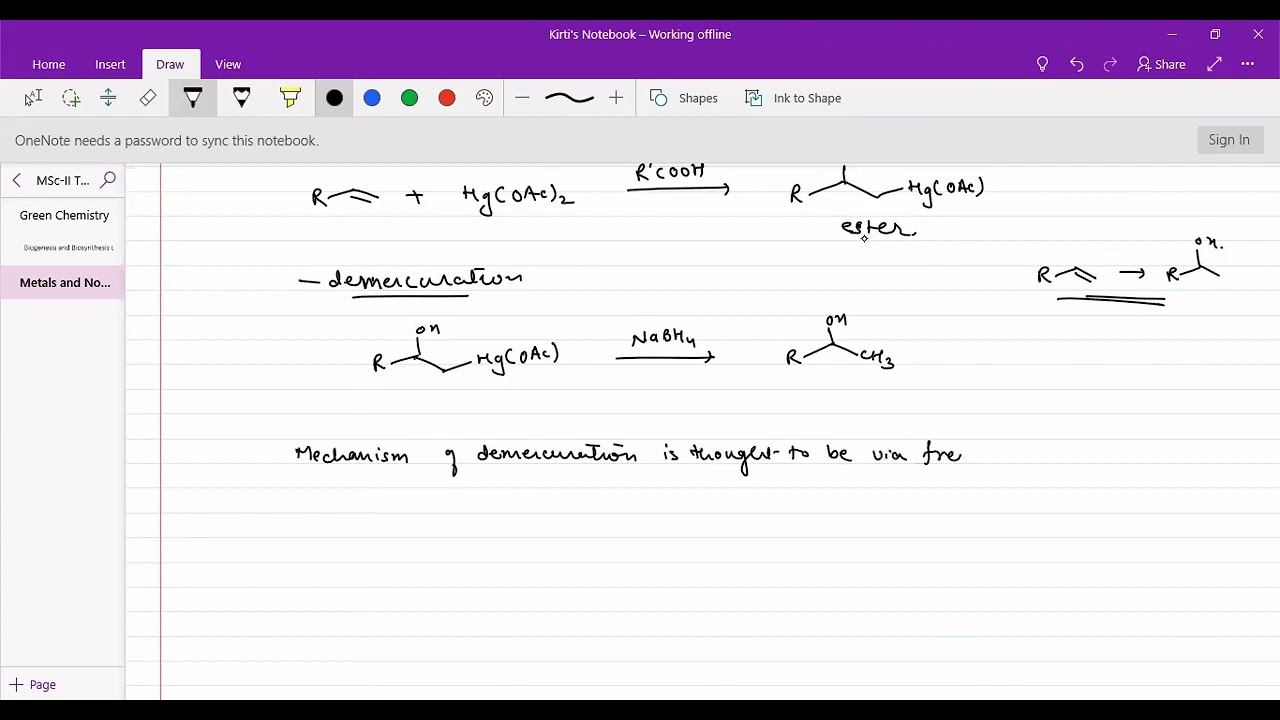The height and width of the screenshot is (720, 1280).
Task: Click the pen stroke thickness preview
Action: 569,98
